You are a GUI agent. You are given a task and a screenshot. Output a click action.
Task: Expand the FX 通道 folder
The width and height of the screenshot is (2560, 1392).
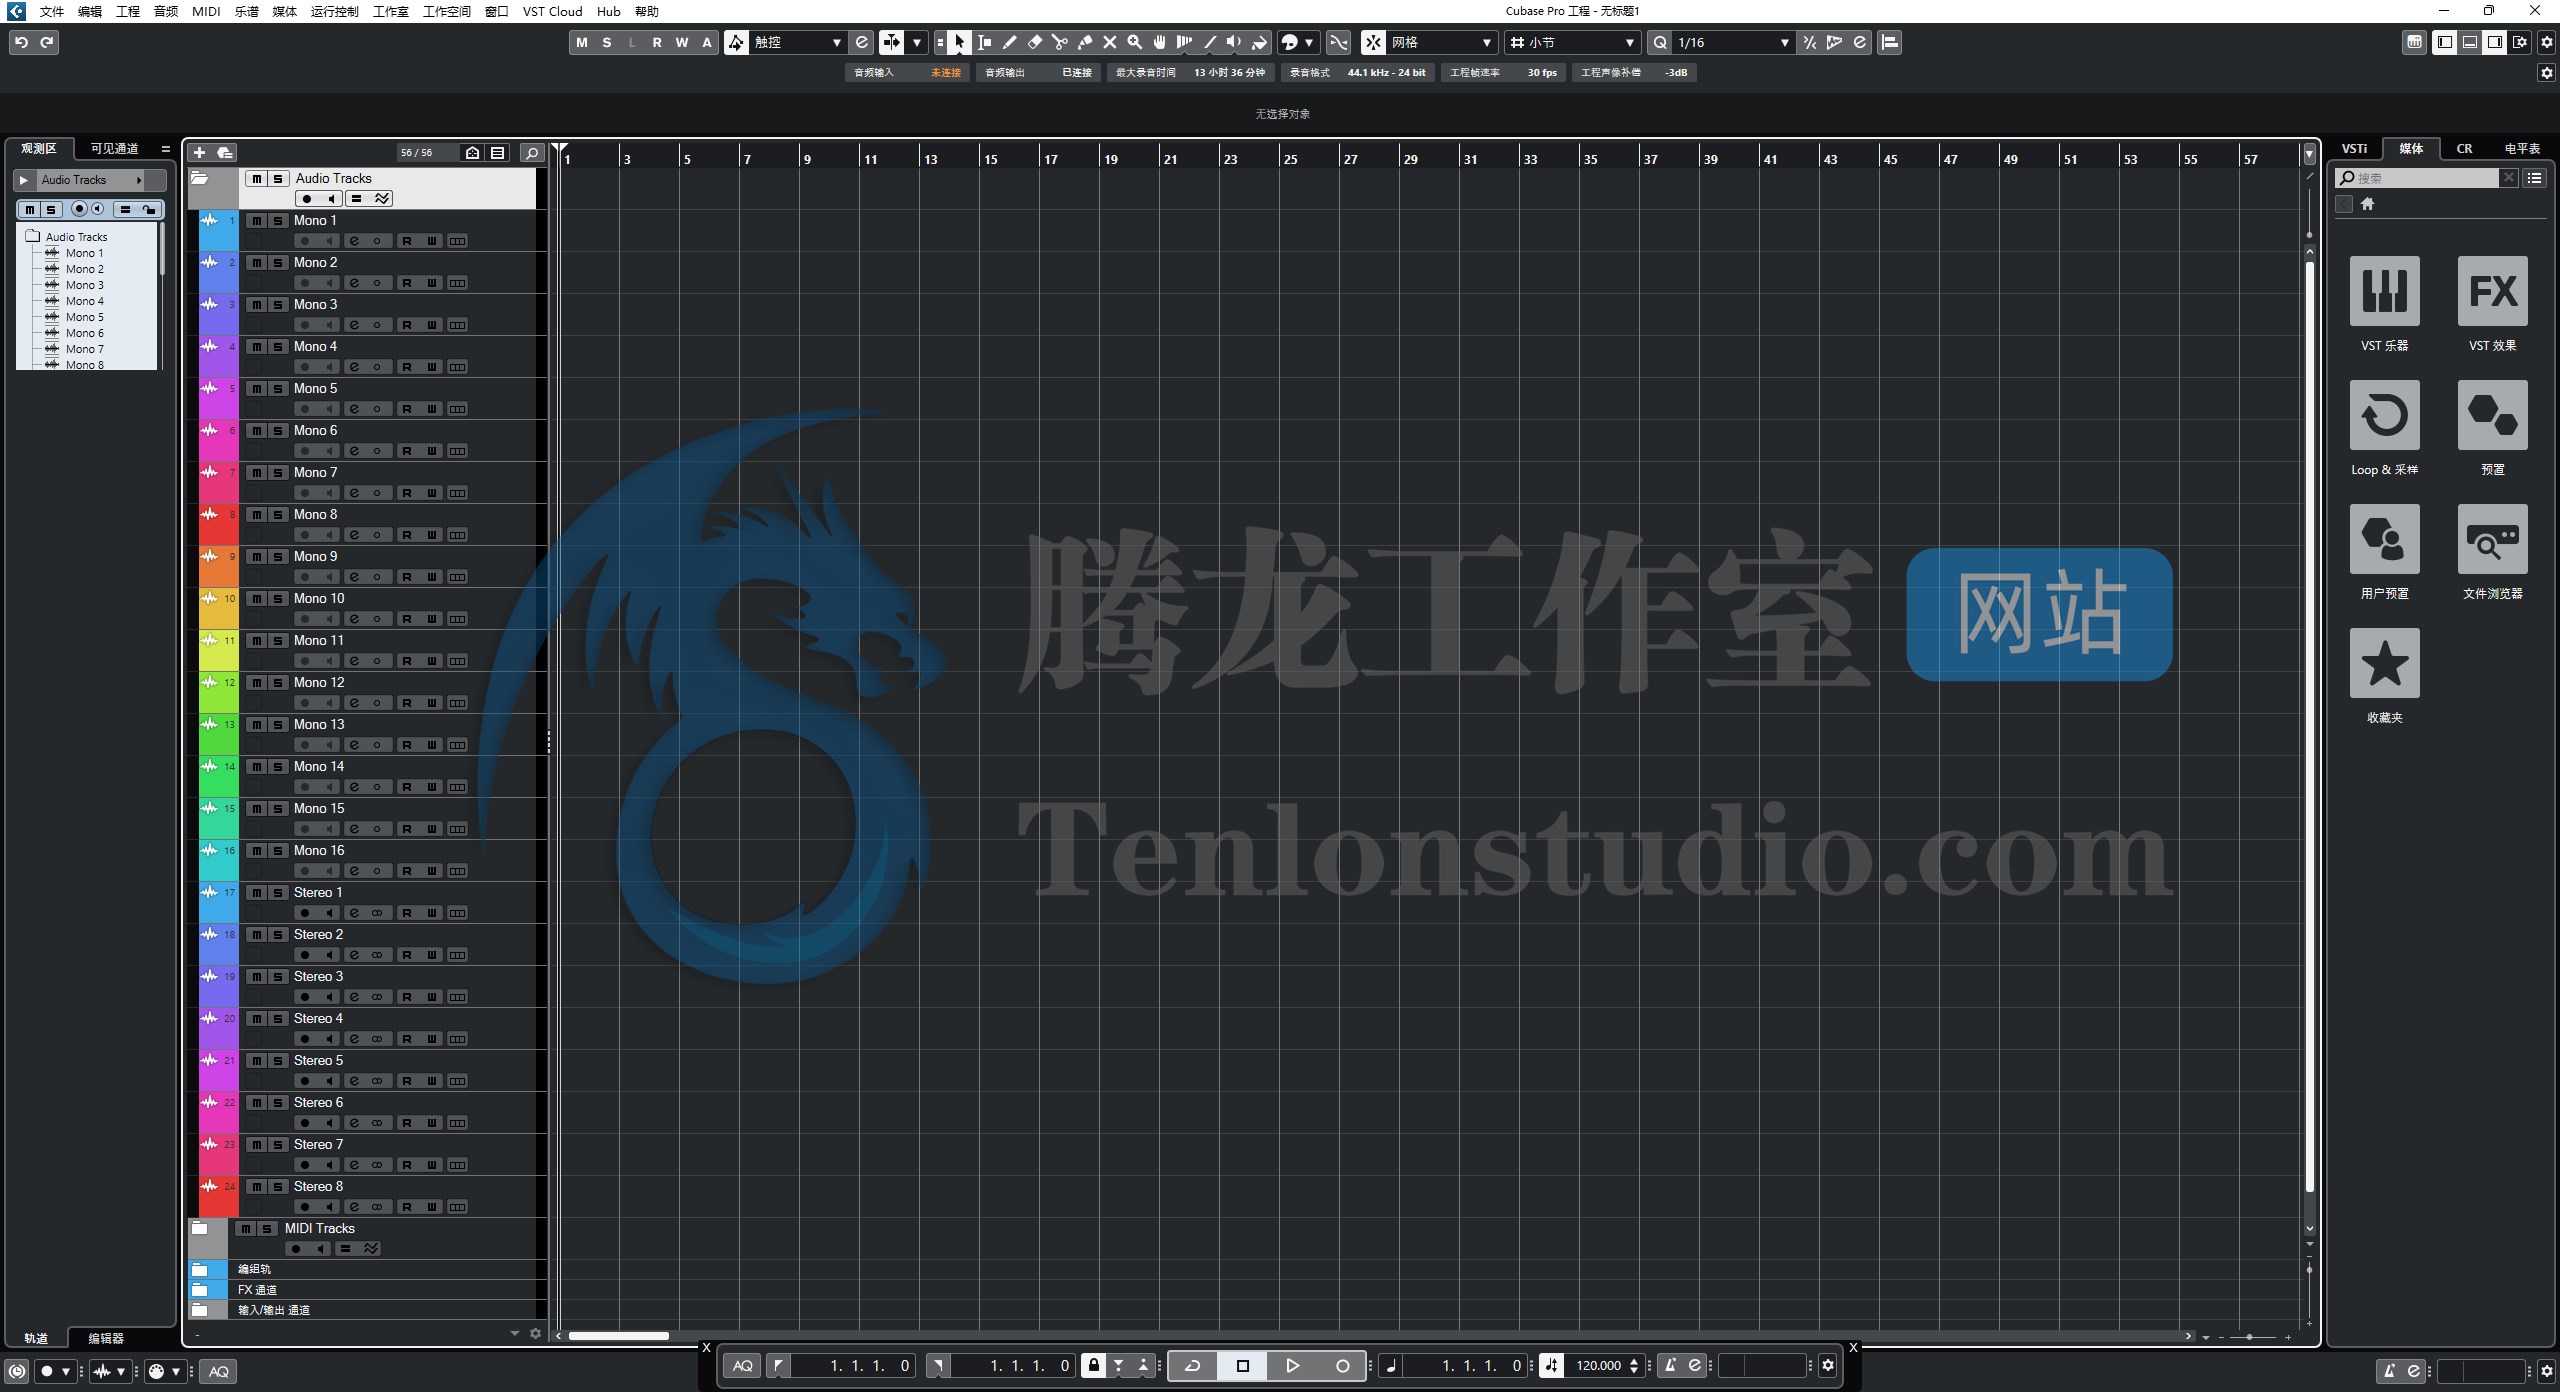point(200,1290)
